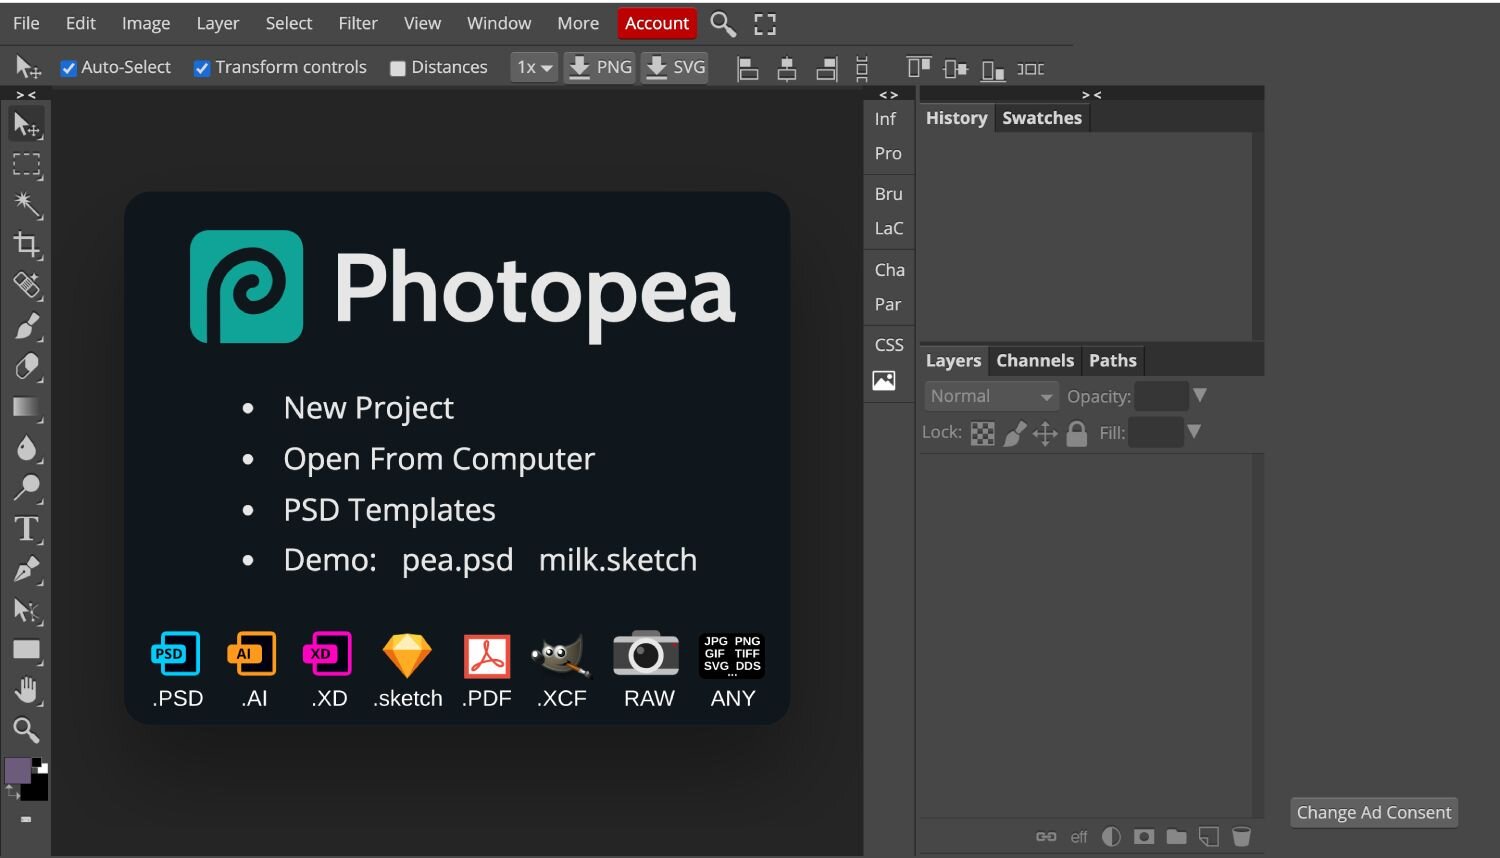The width and height of the screenshot is (1500, 858).
Task: Toggle lock image pixels brush icon
Action: 1014,433
